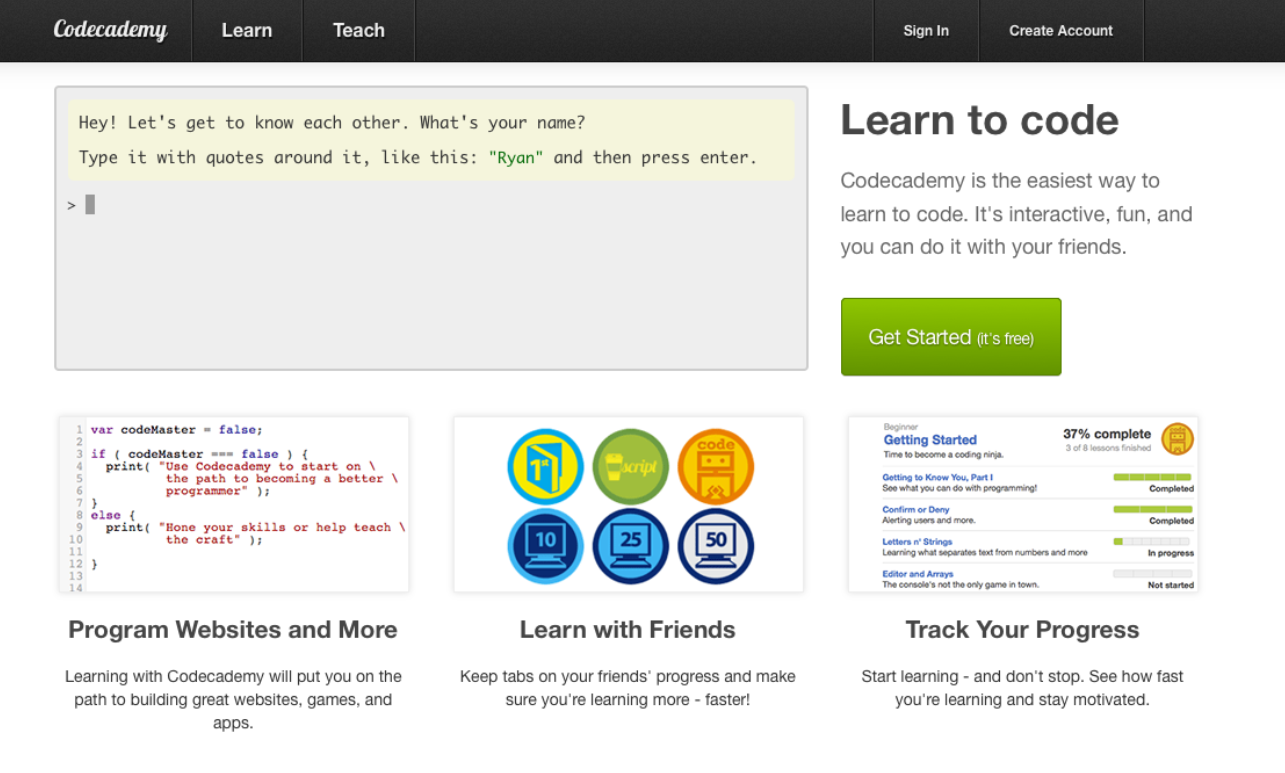Viewport: 1285px width, 773px height.
Task: Select the light blue 10 badge
Action: point(545,546)
